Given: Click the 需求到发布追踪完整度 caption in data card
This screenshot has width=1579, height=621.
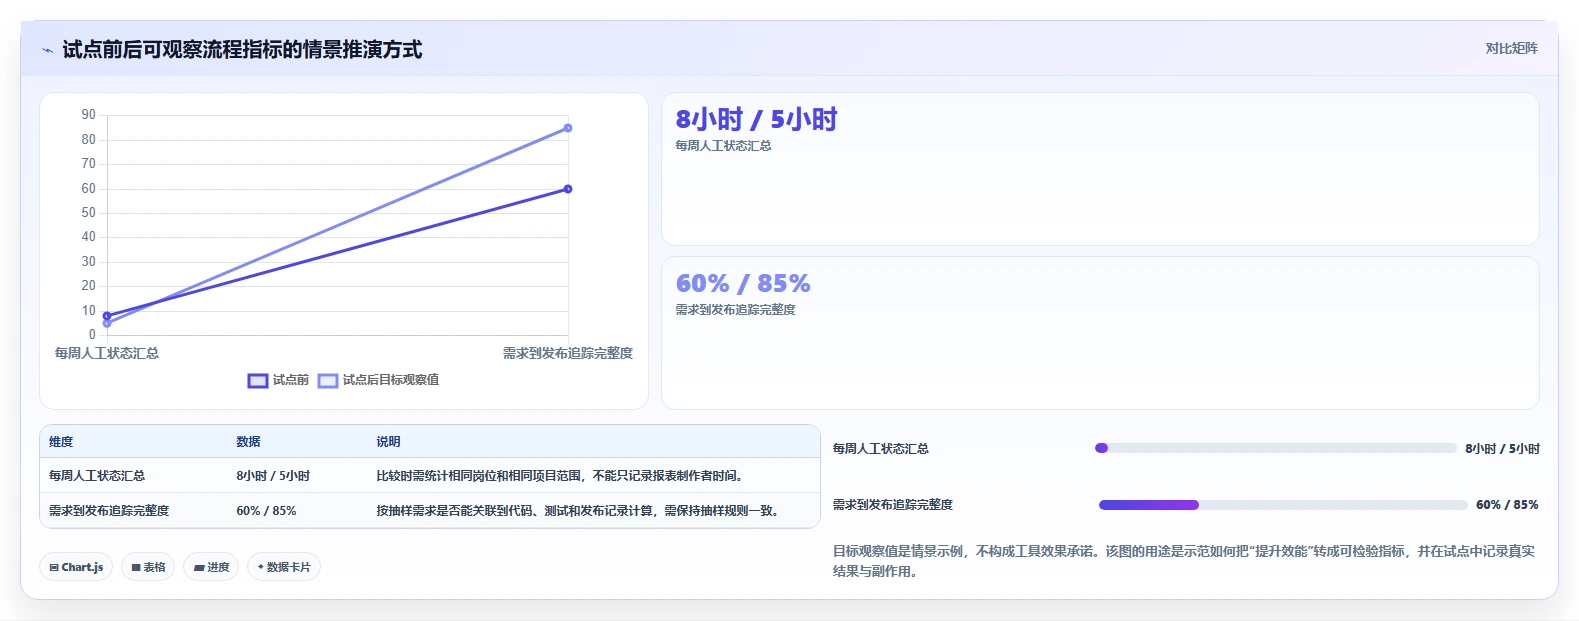Looking at the screenshot, I should [x=735, y=310].
